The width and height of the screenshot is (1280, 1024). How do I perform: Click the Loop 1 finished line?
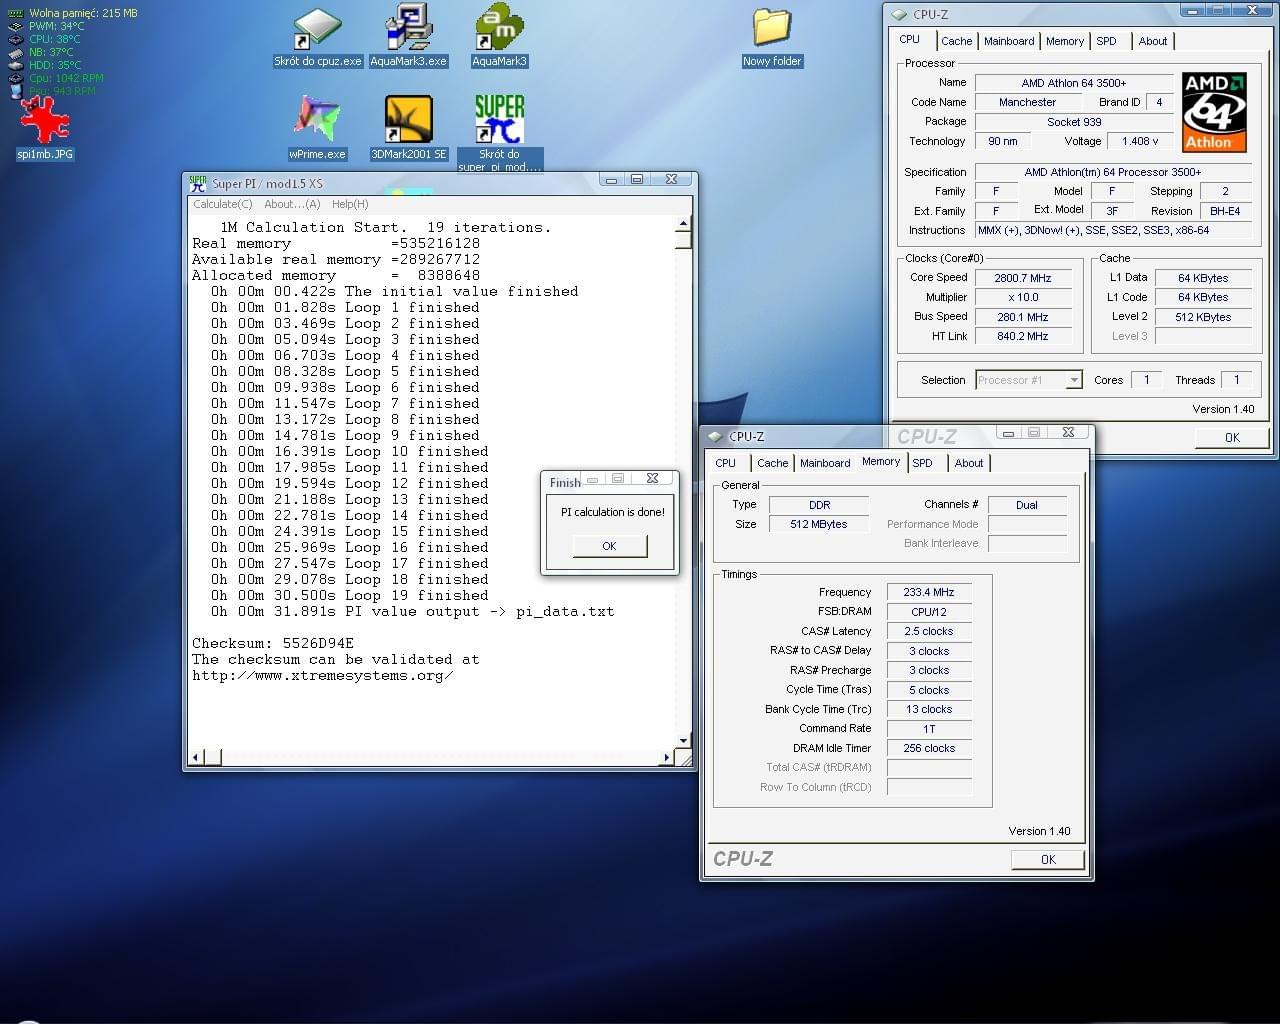(345, 307)
